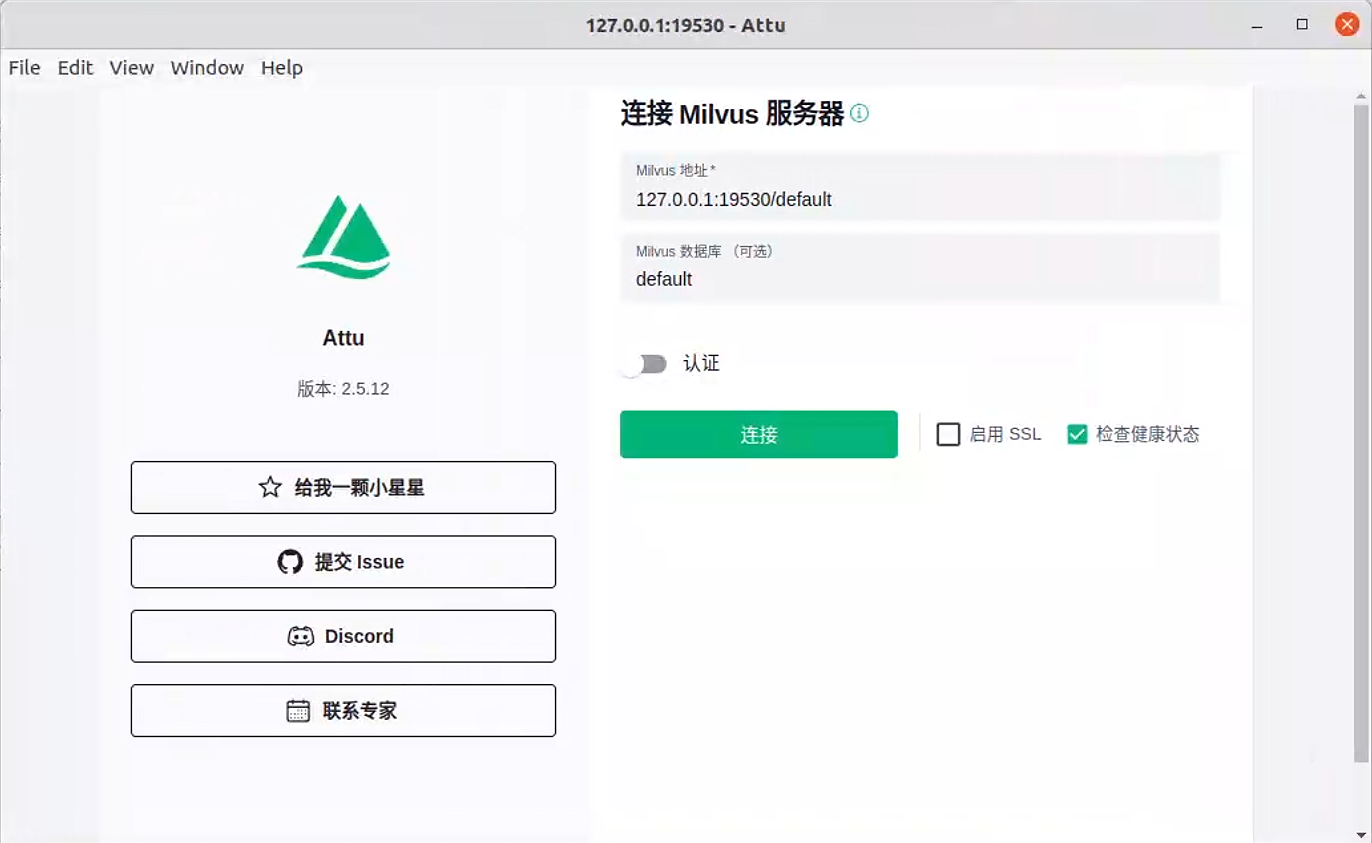1372x843 pixels.
Task: Open the Discord community button
Action: (343, 636)
